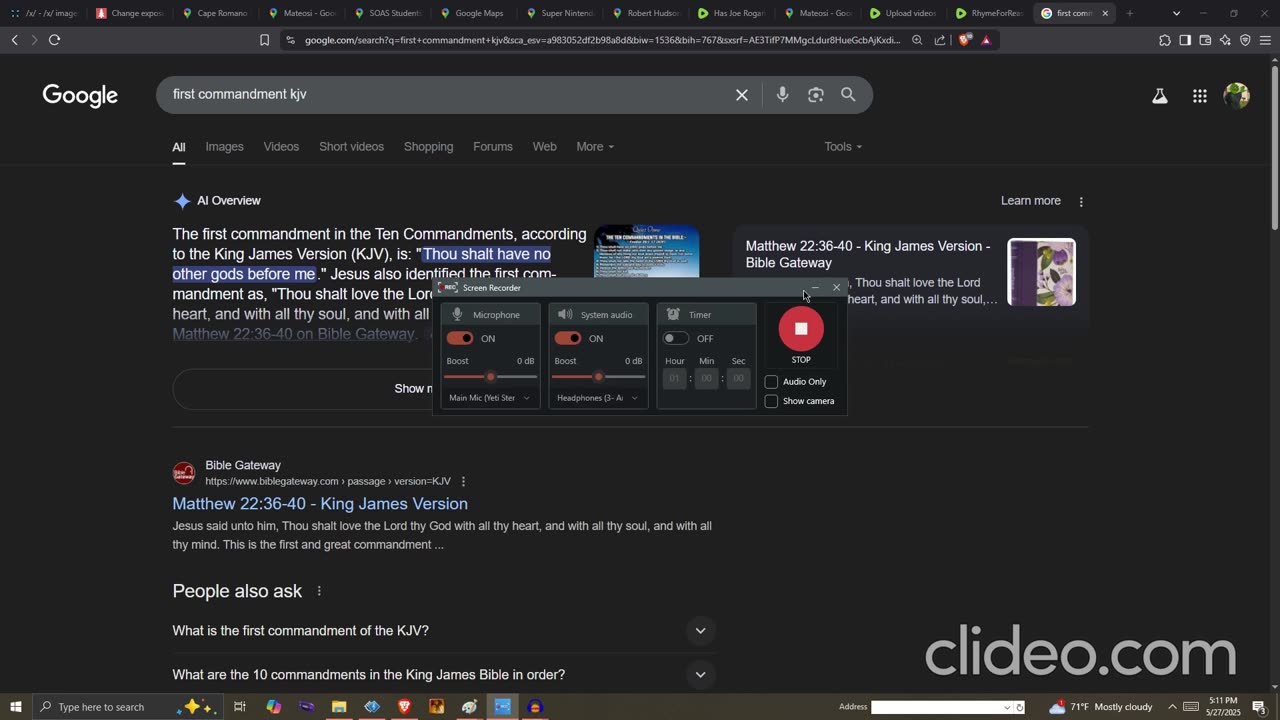Open the browser main menu
Screen dimensions: 1280x720
click(x=1265, y=40)
